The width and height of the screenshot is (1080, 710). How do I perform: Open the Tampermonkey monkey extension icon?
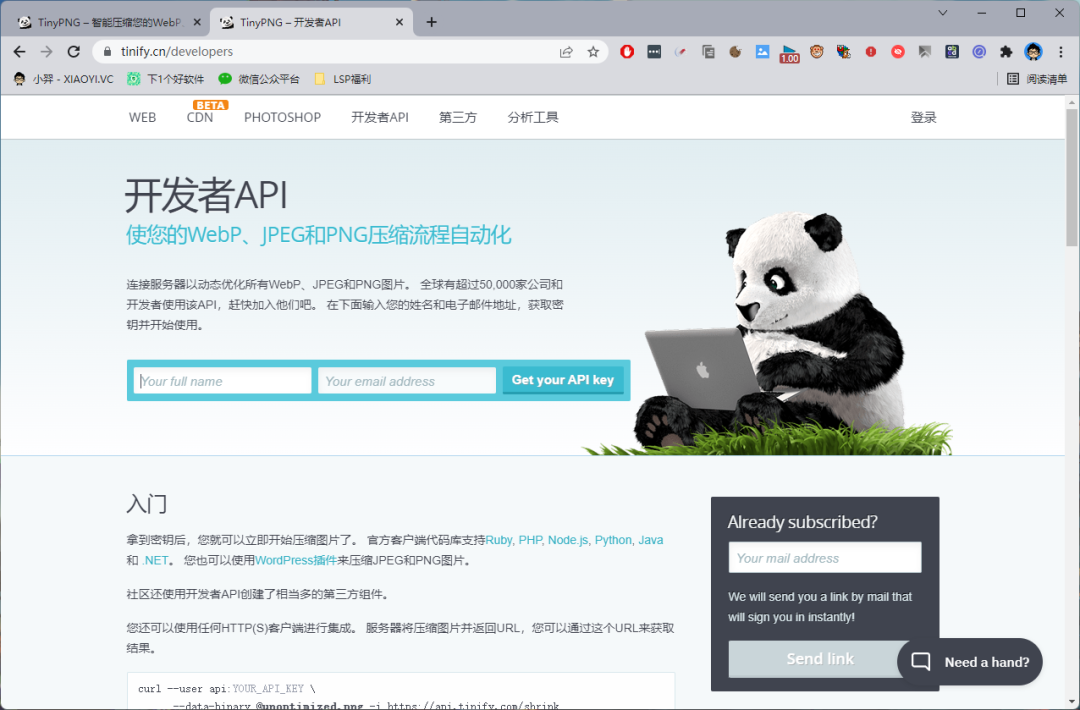pyautogui.click(x=815, y=51)
